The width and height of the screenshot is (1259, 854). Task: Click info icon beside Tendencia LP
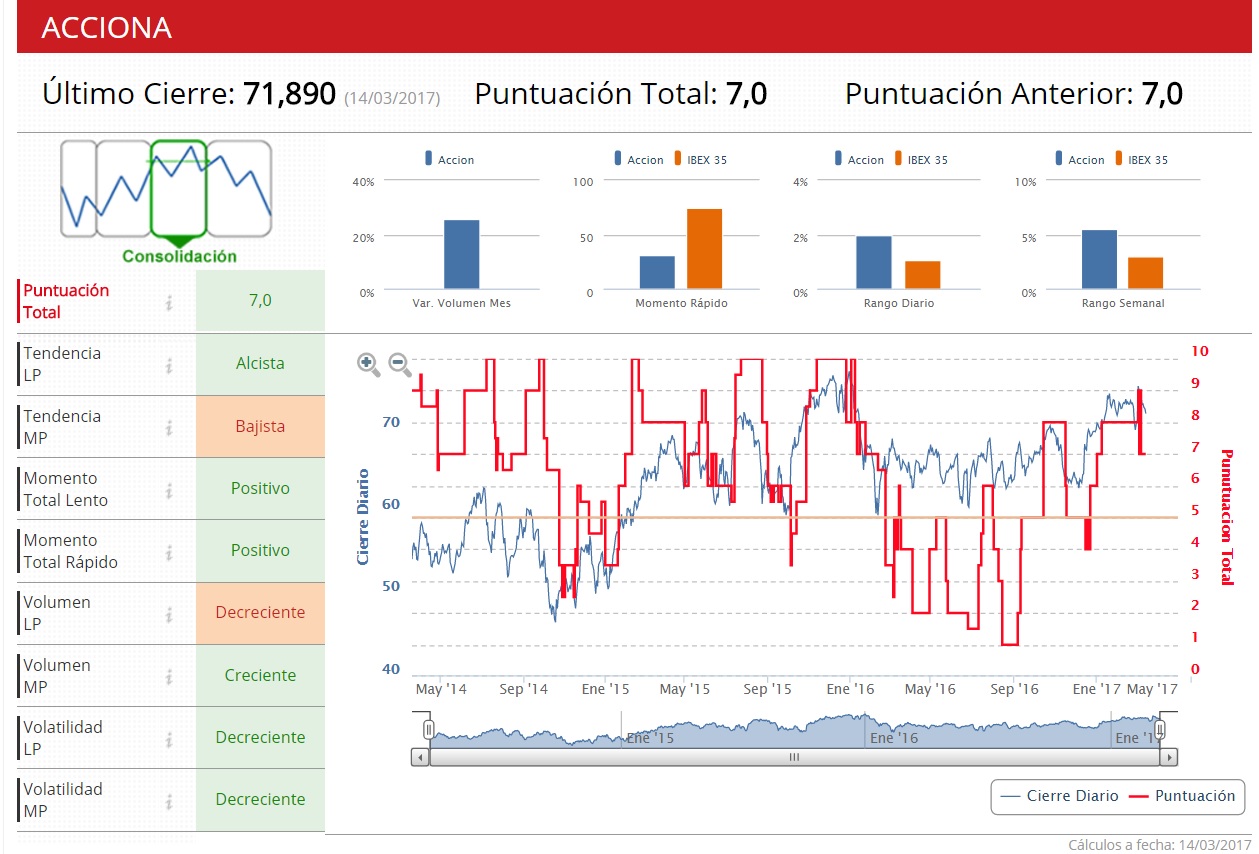click(x=169, y=365)
